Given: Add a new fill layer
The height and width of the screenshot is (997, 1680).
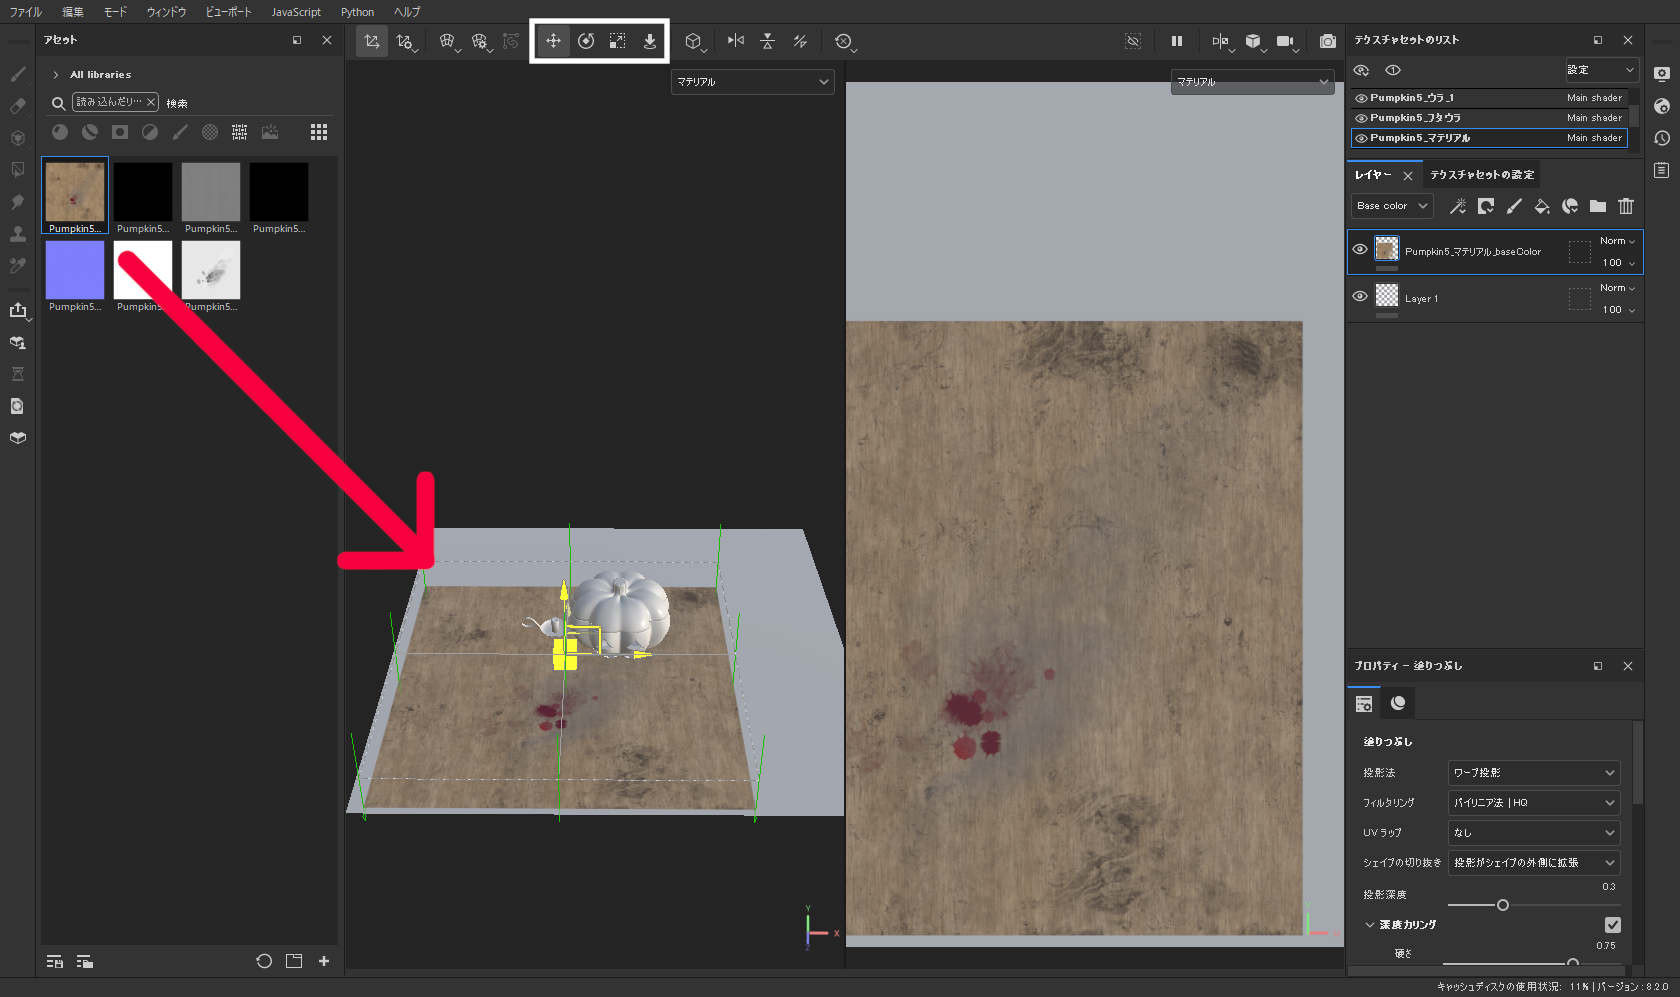Looking at the screenshot, I should pyautogui.click(x=1542, y=206).
